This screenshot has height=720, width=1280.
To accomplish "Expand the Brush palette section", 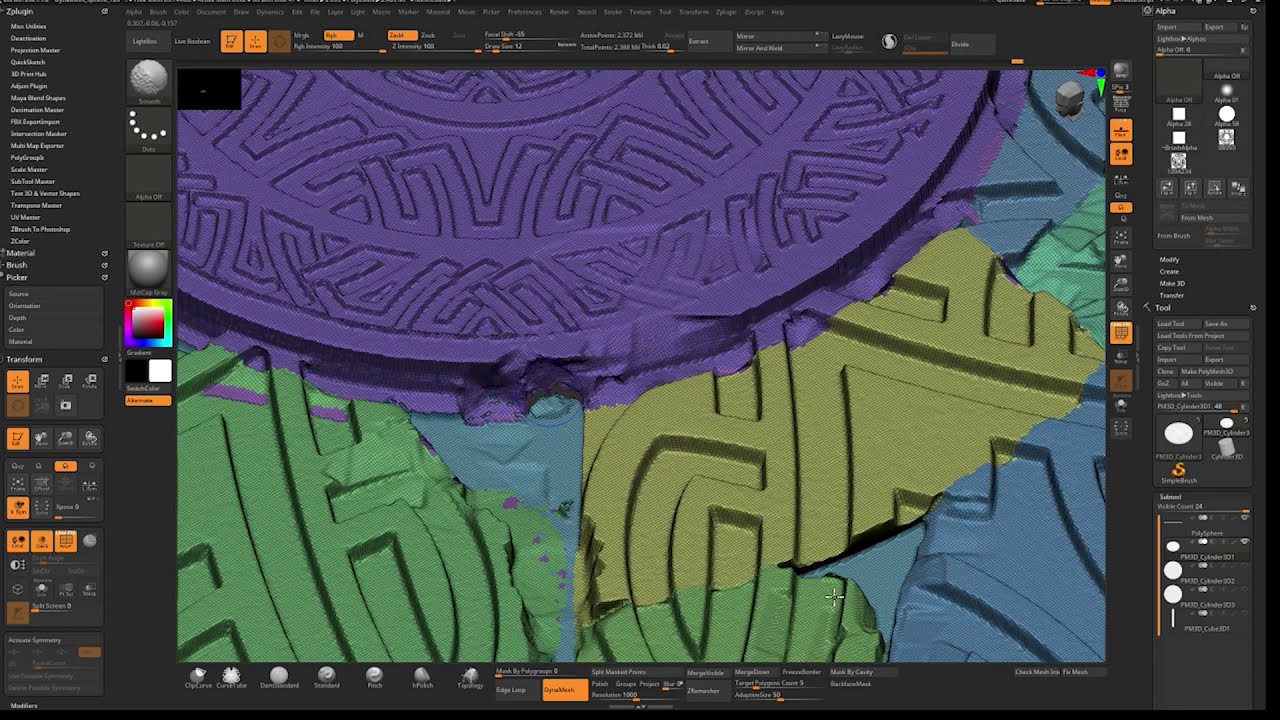I will (x=17, y=265).
